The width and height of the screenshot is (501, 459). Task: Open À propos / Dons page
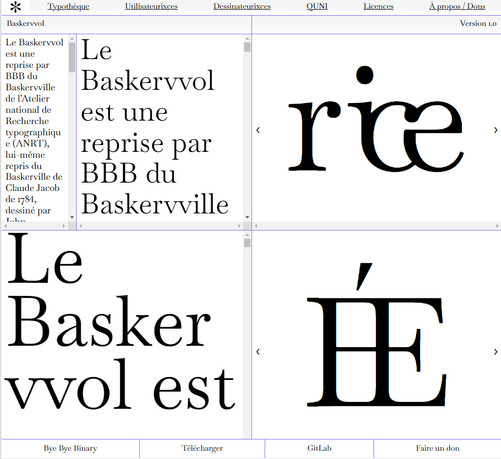[x=457, y=6]
